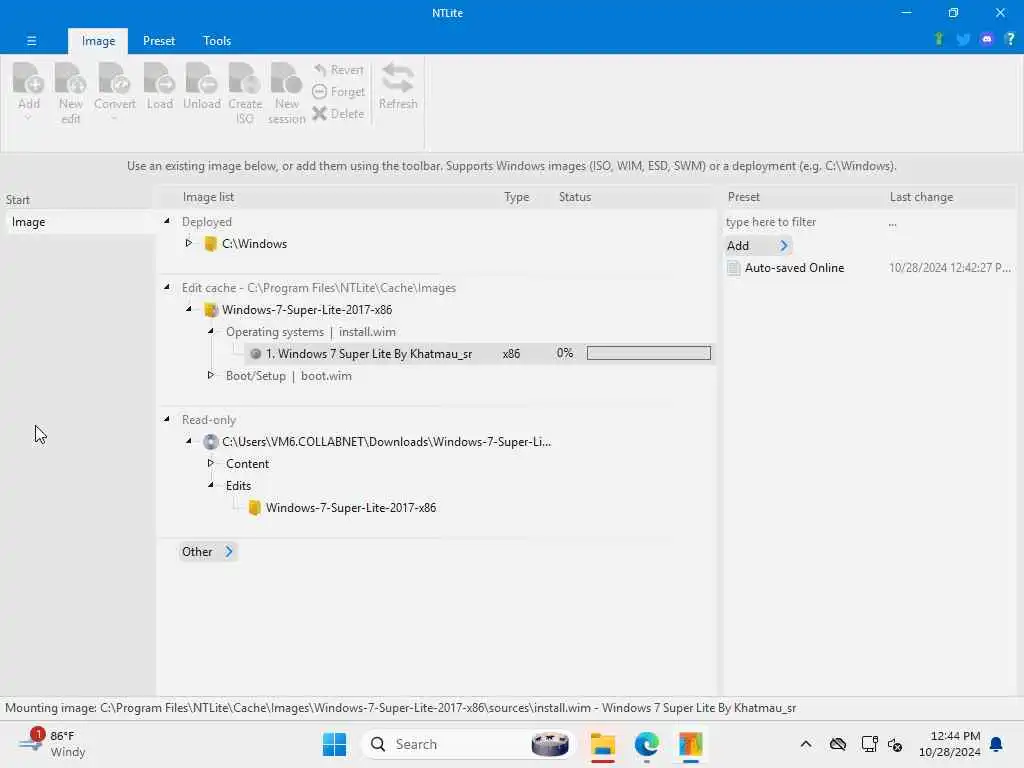Switch to the Preset ribbon tab
This screenshot has width=1024, height=768.
pos(159,40)
